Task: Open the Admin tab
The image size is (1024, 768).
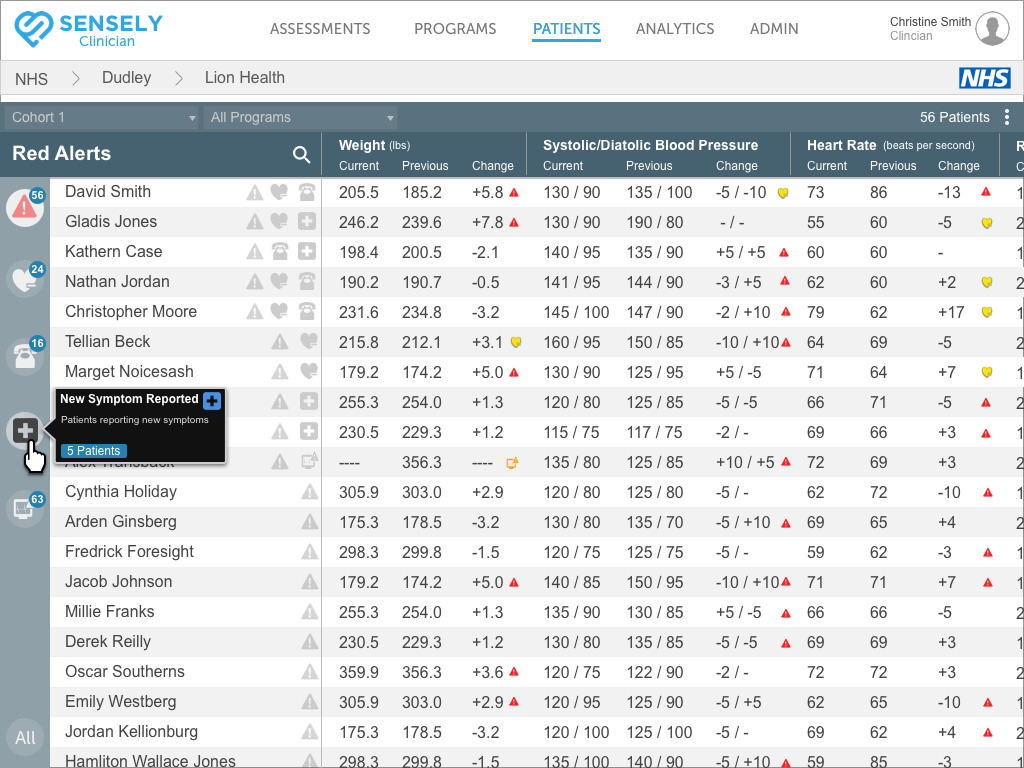Action: pyautogui.click(x=774, y=29)
